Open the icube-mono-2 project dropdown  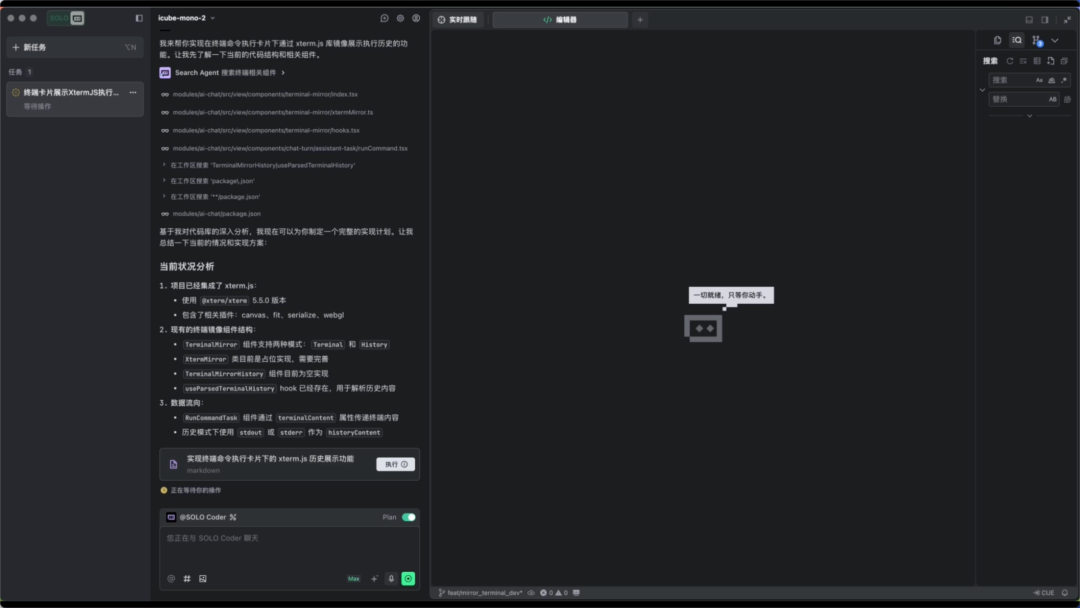pos(187,18)
